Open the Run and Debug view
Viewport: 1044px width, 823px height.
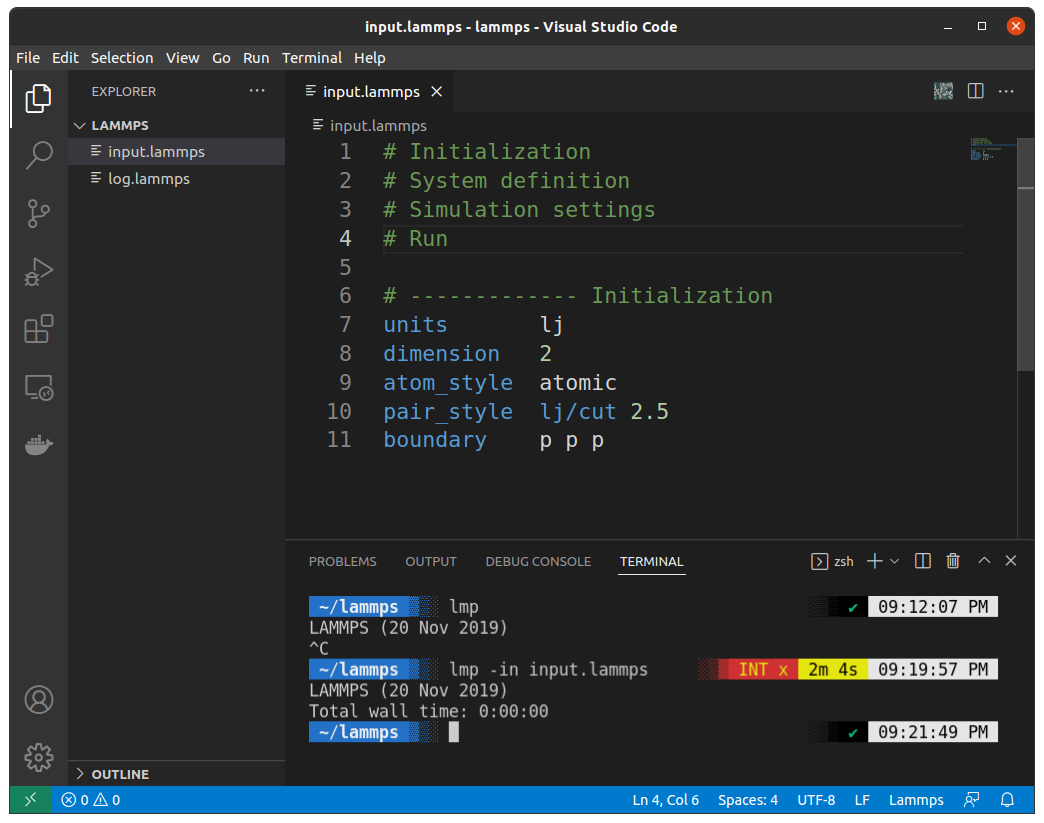pos(38,272)
